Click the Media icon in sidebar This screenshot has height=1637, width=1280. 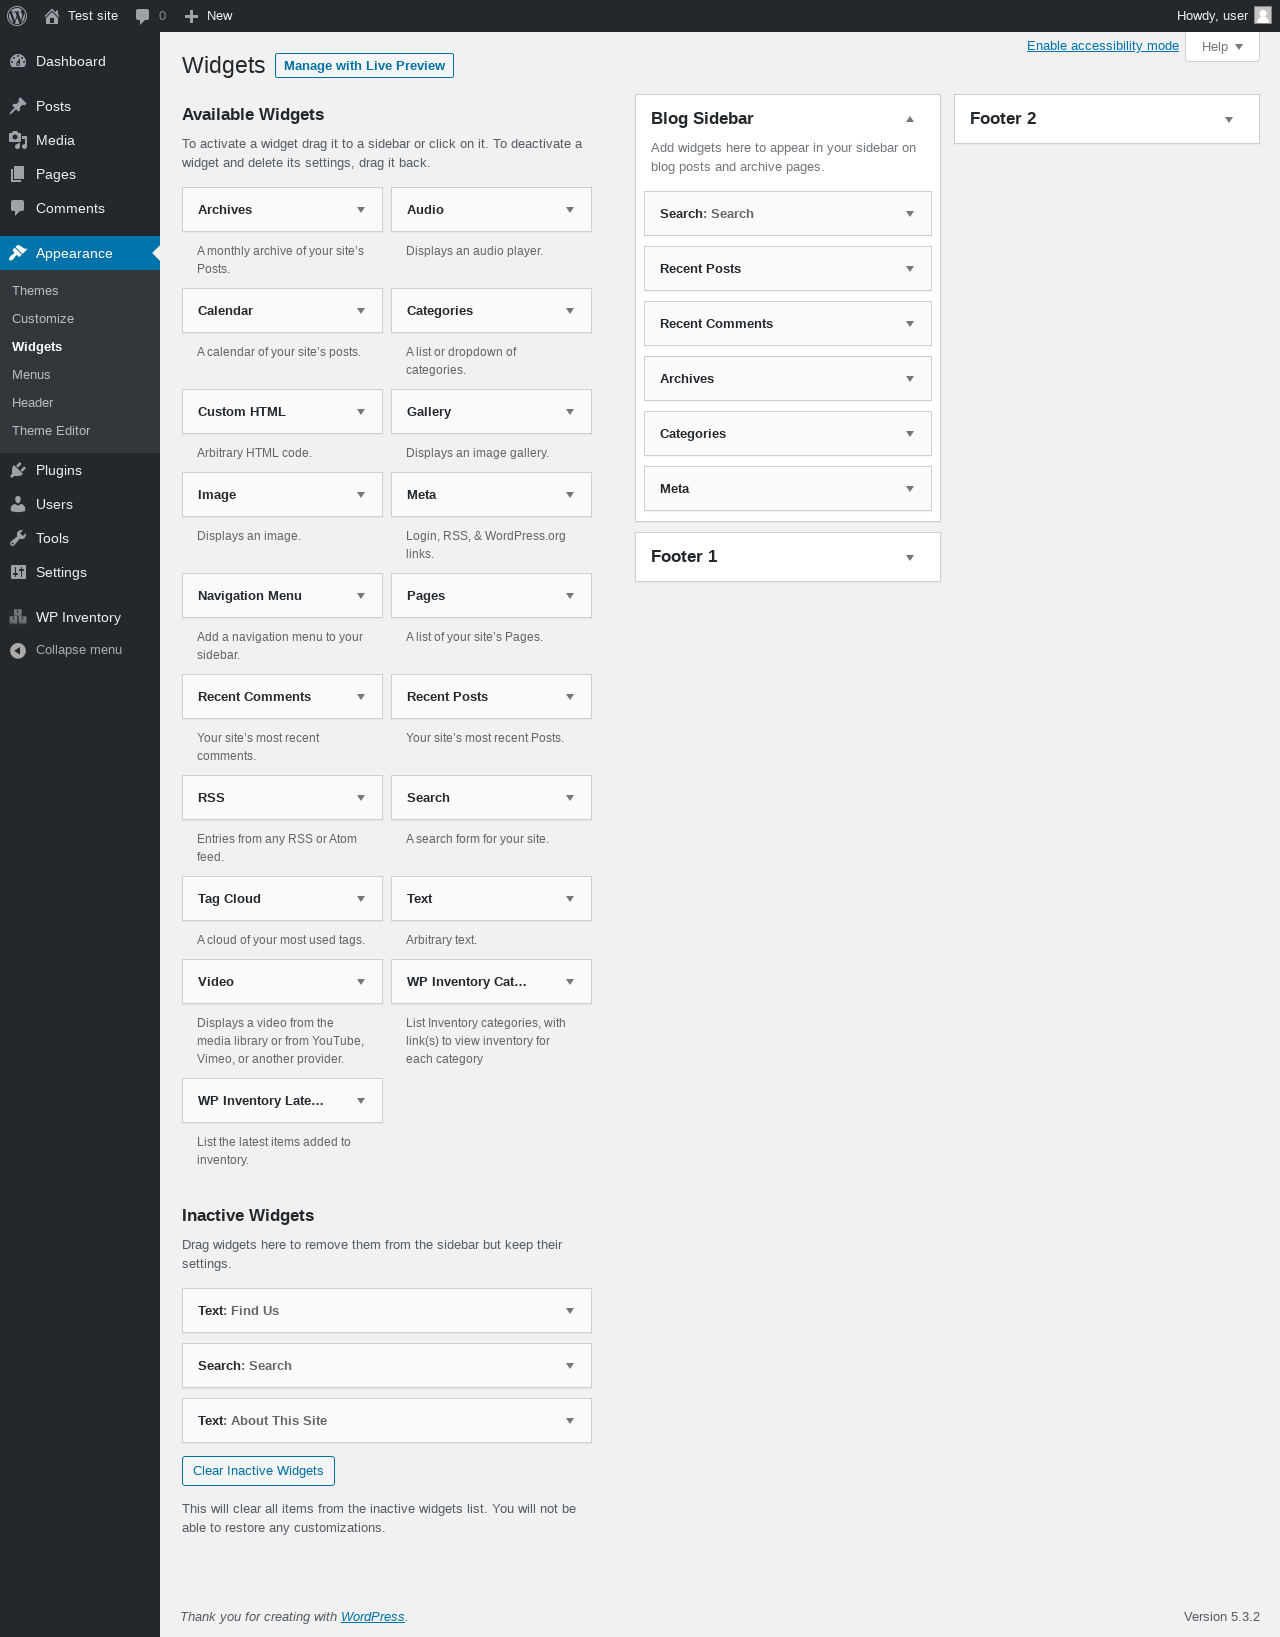click(18, 140)
